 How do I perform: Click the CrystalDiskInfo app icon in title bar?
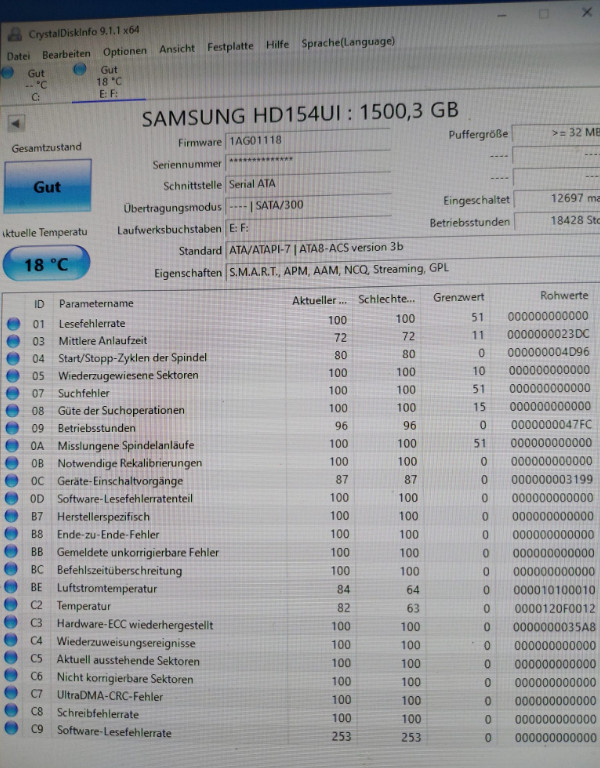click(15, 34)
